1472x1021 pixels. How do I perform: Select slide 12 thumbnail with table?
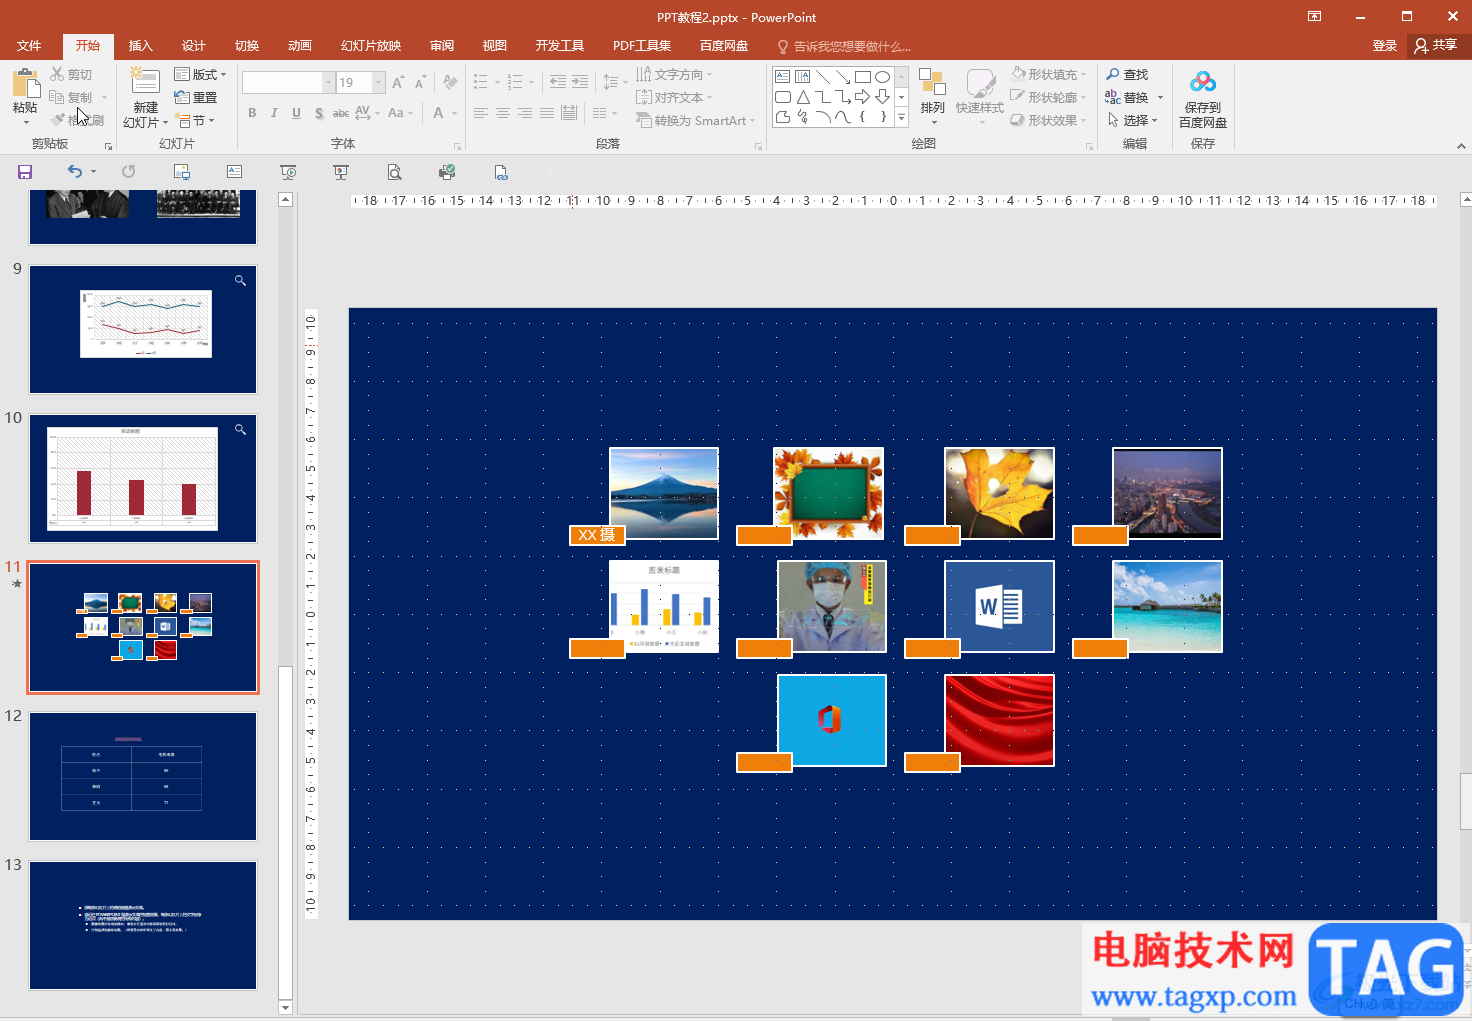[143, 776]
